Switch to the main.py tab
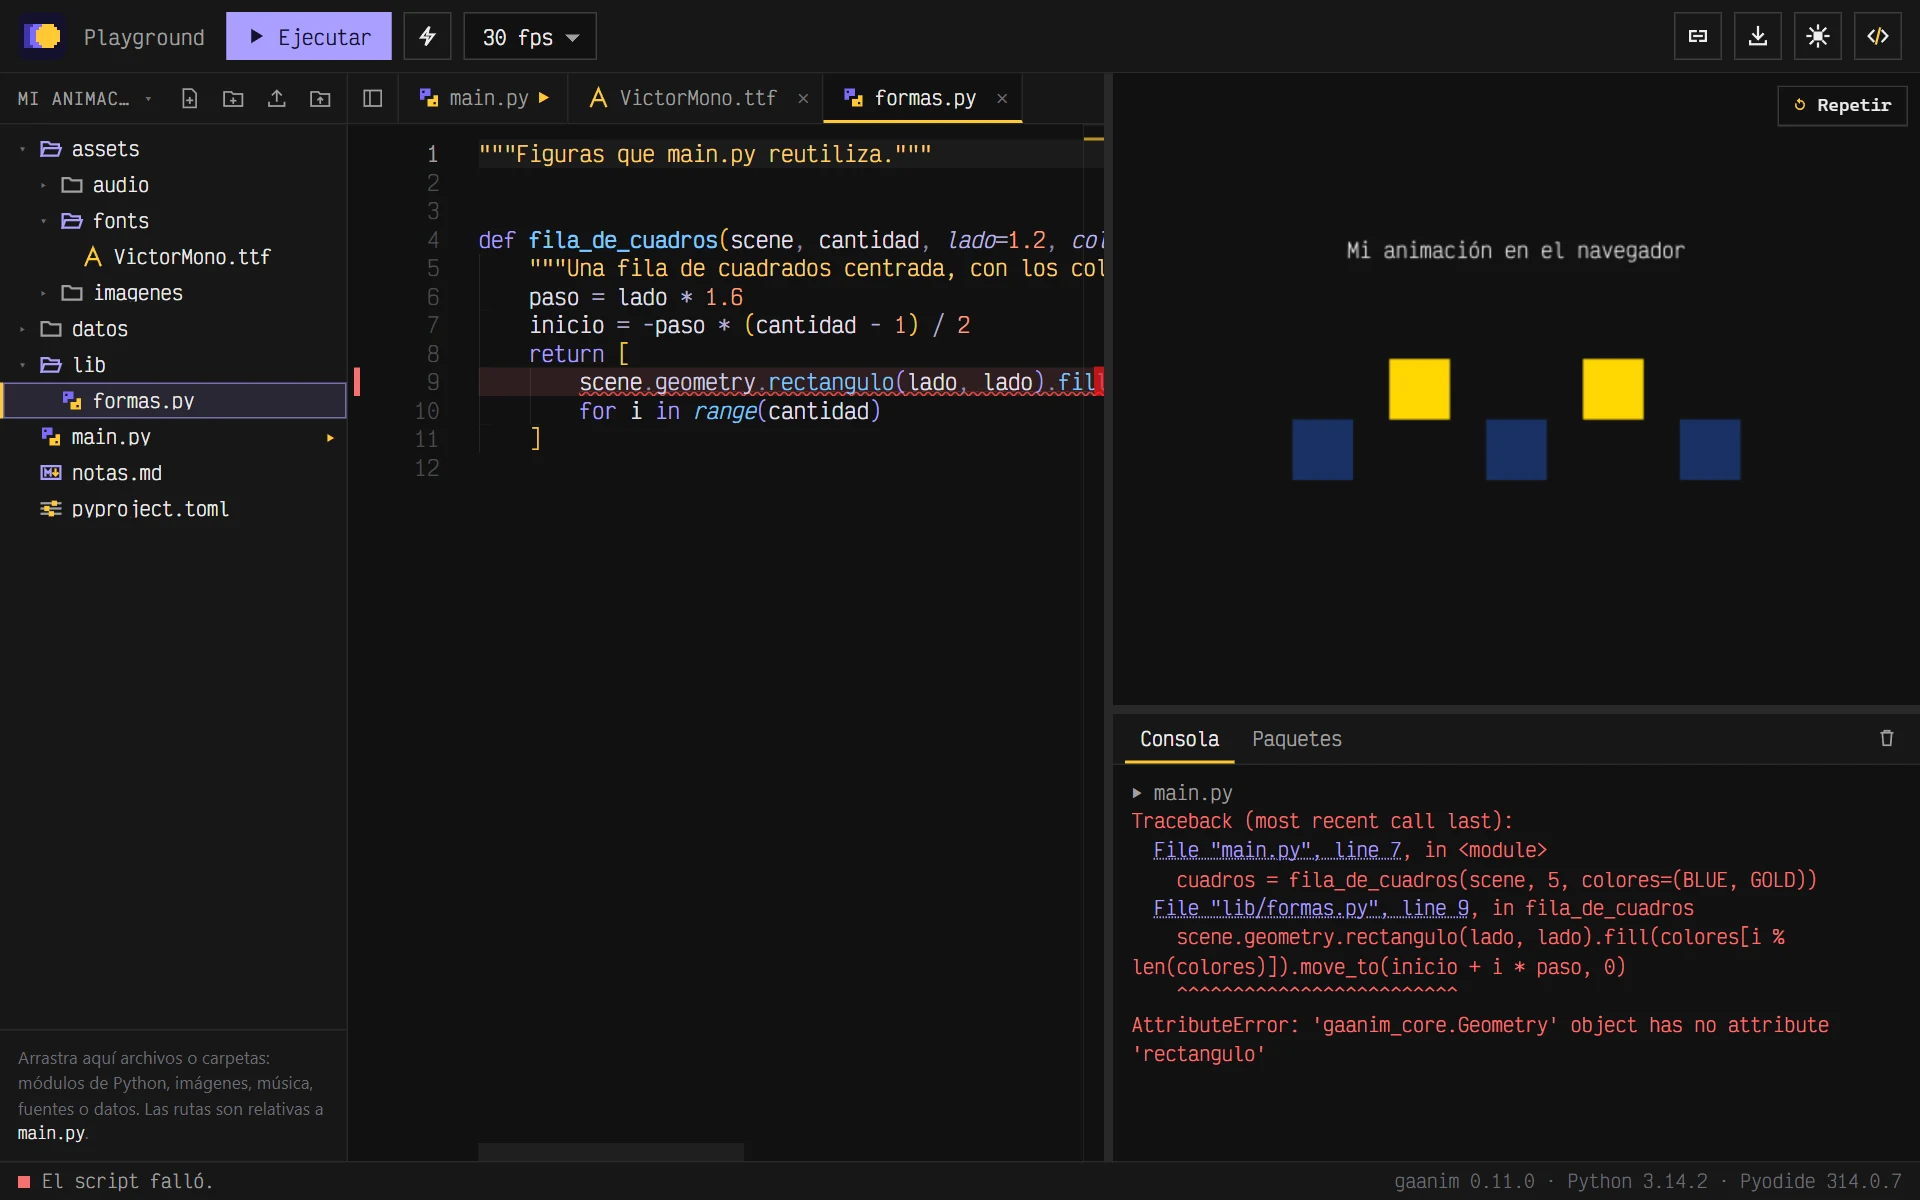1920x1200 pixels. 485,98
